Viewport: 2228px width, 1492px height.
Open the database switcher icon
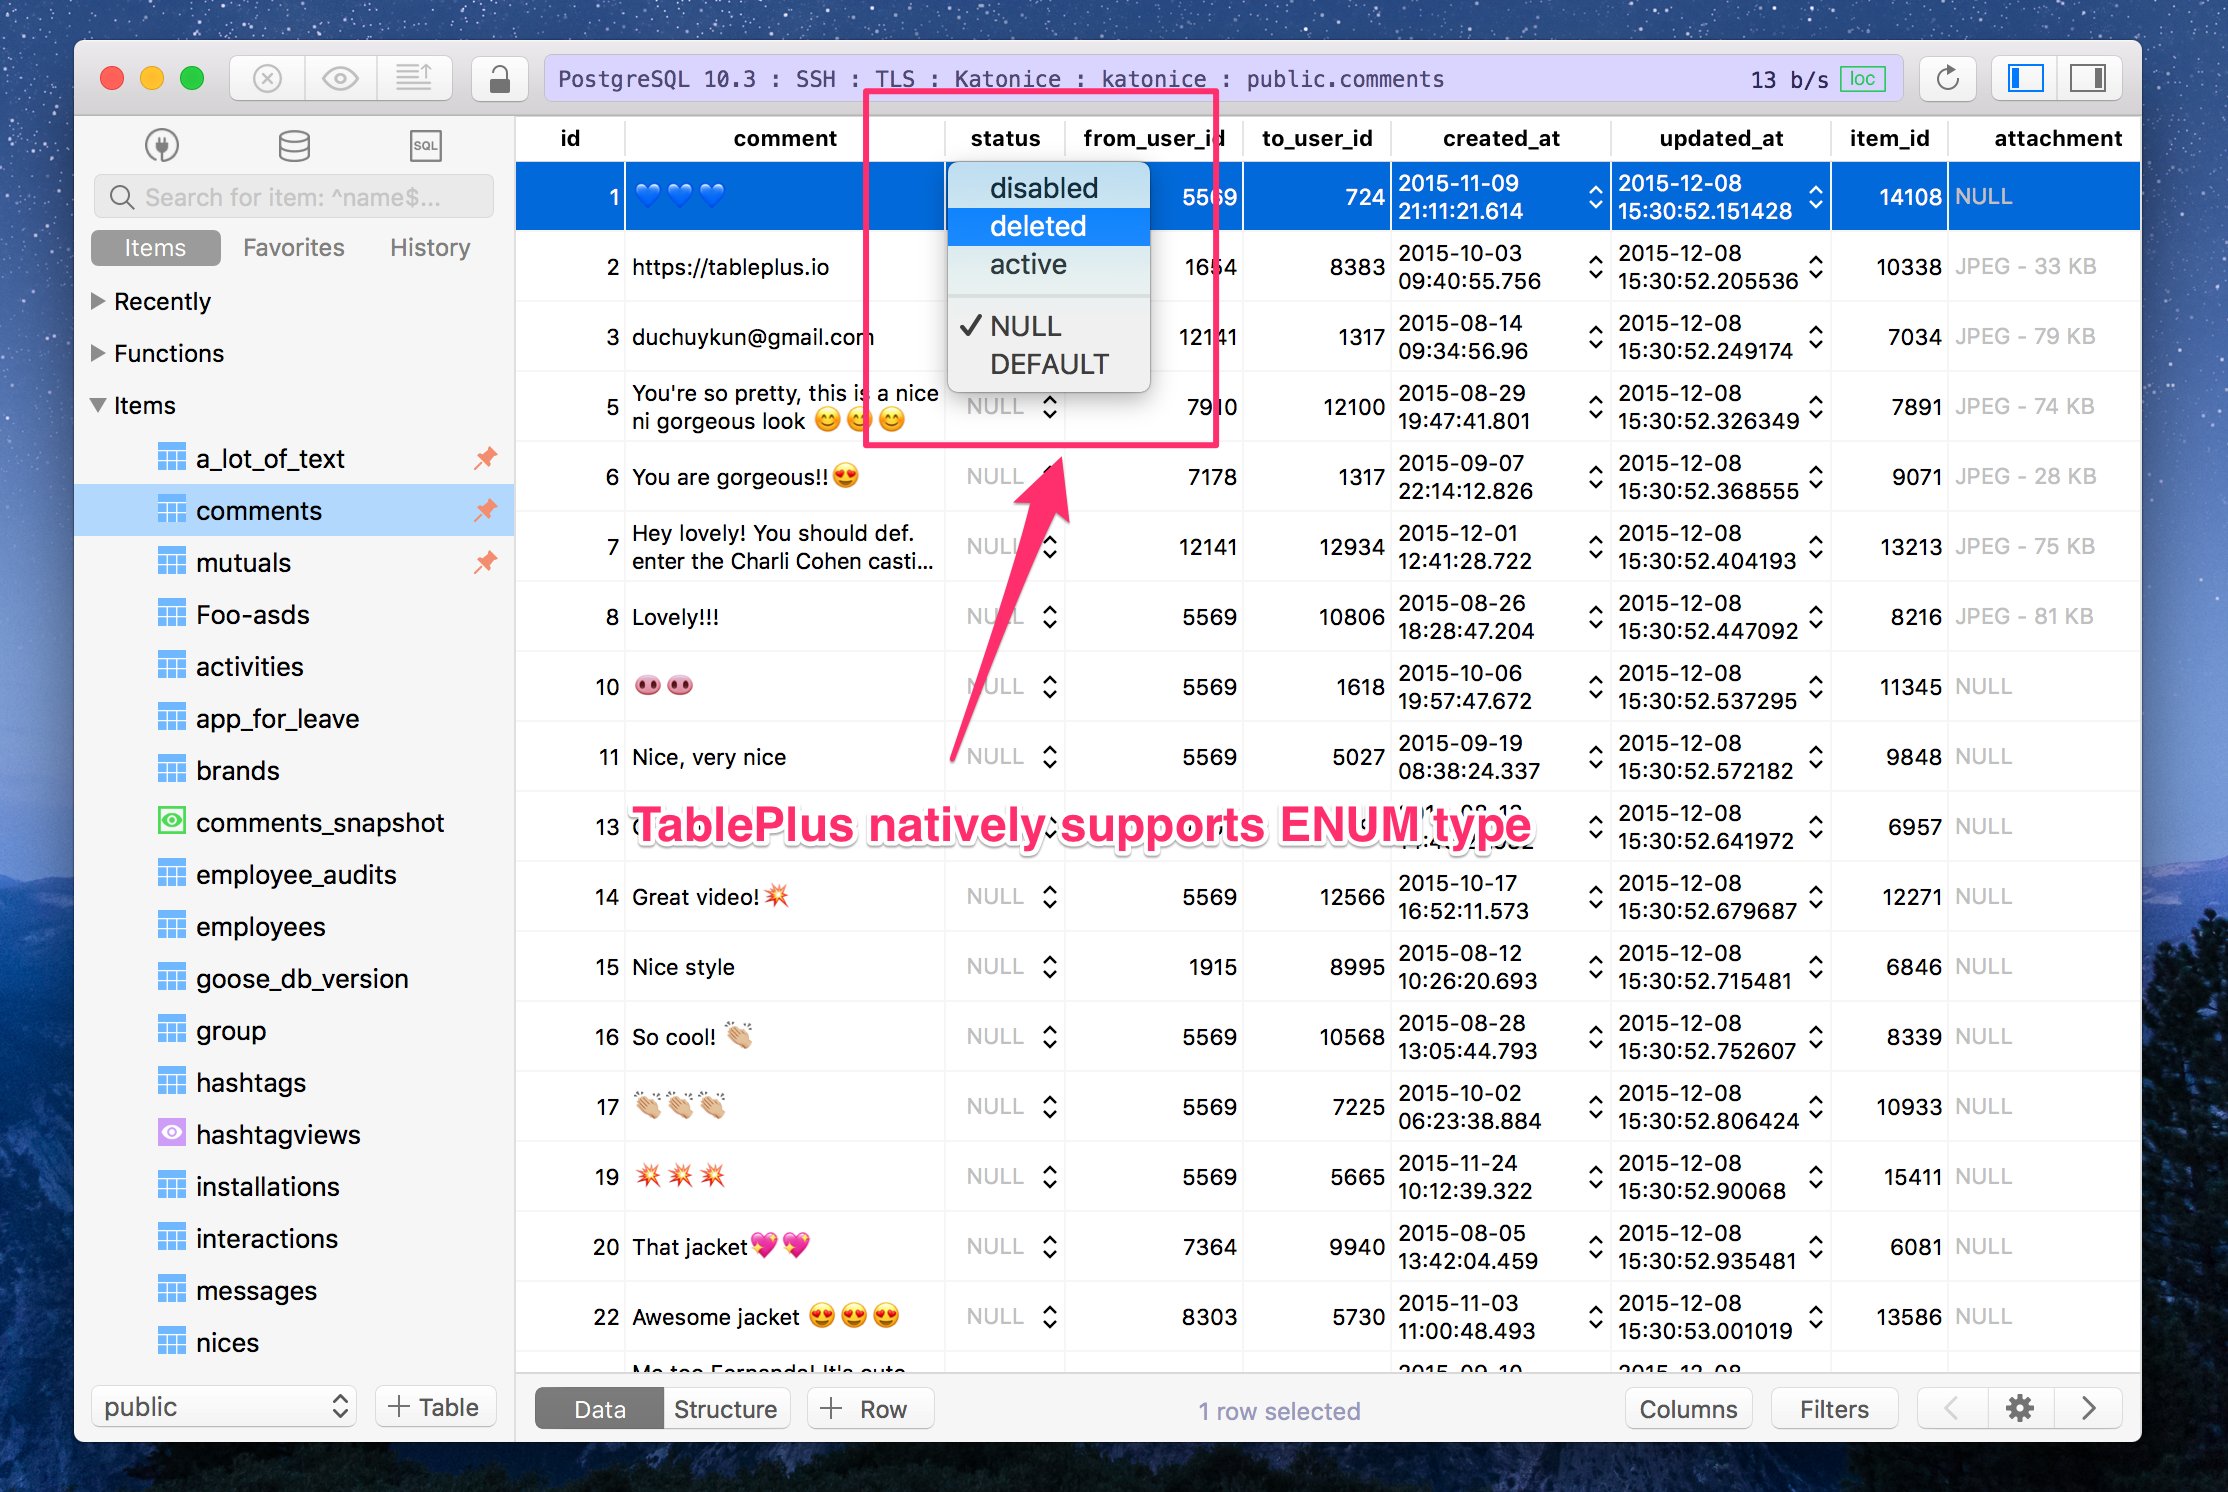point(293,144)
